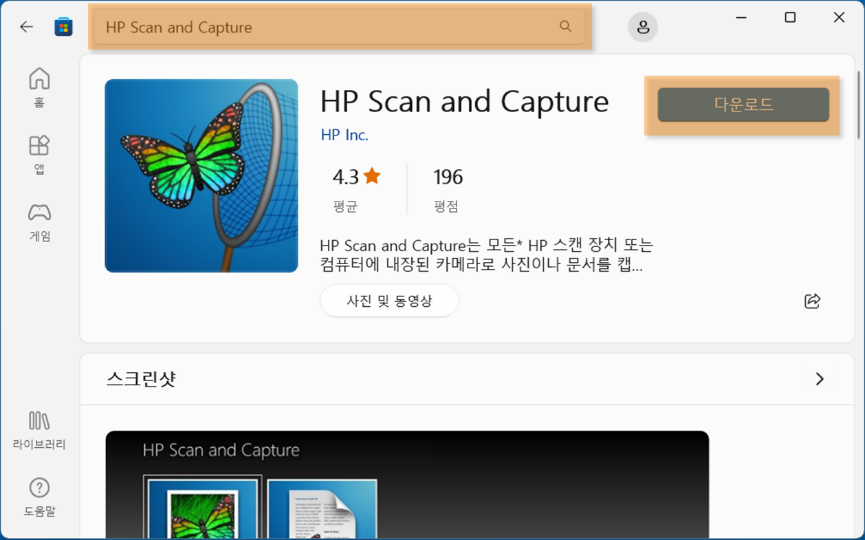Screen dimensions: 865x540
Task: Open the 앱 (Apps) sidebar item
Action: click(x=39, y=154)
